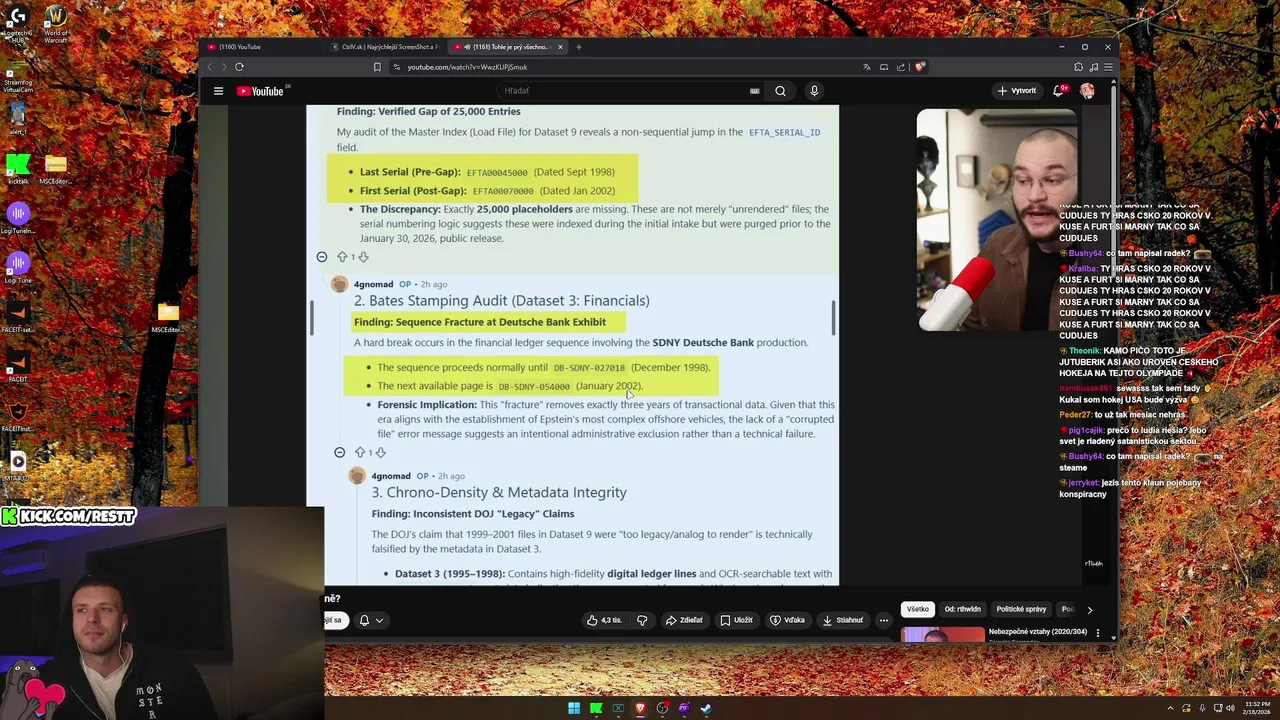1280x720 pixels.
Task: Show next filter chips arrow
Action: pyautogui.click(x=1089, y=609)
